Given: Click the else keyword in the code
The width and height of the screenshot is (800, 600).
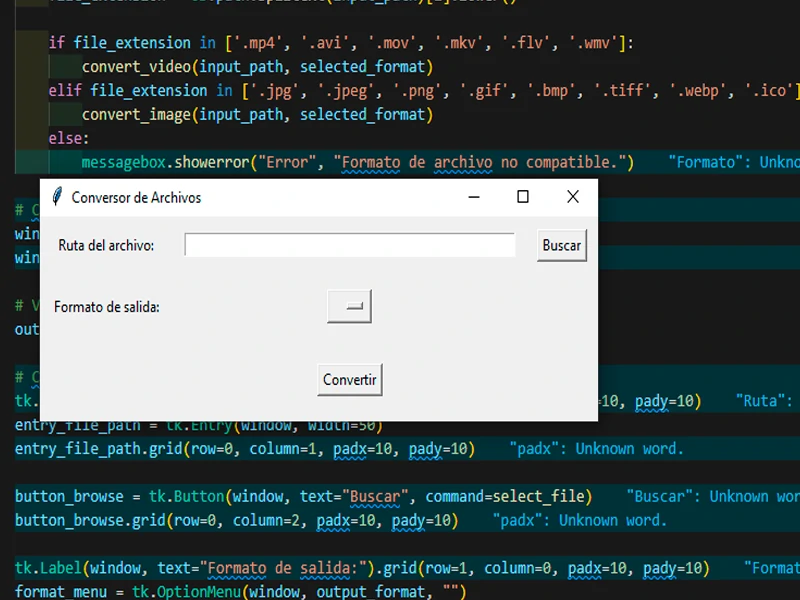Looking at the screenshot, I should 68,138.
